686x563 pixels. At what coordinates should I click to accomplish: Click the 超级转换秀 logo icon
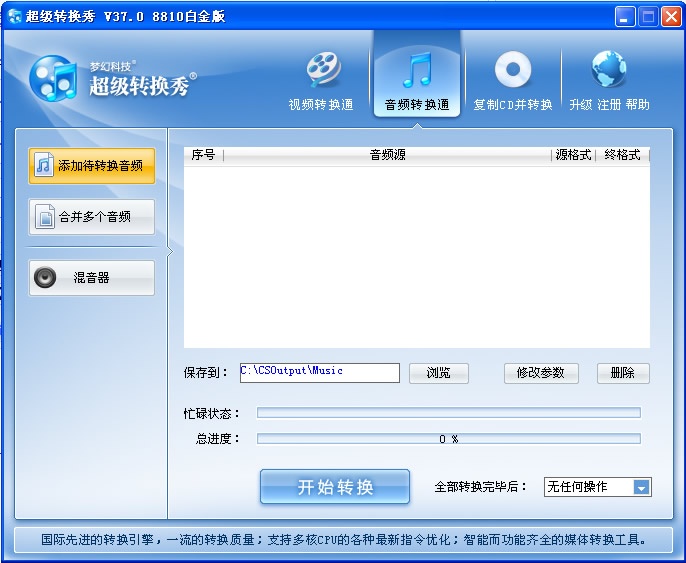coord(53,78)
